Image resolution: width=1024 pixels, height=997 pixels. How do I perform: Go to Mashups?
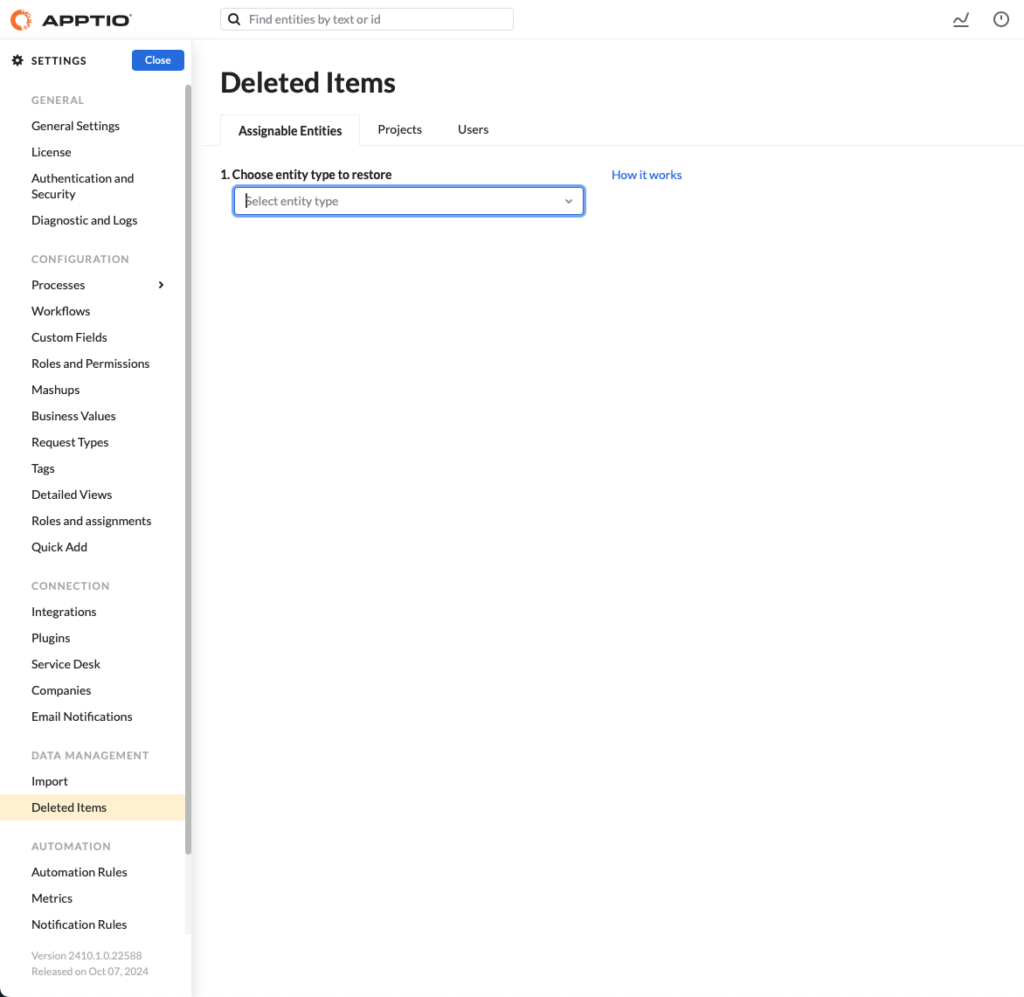point(56,390)
